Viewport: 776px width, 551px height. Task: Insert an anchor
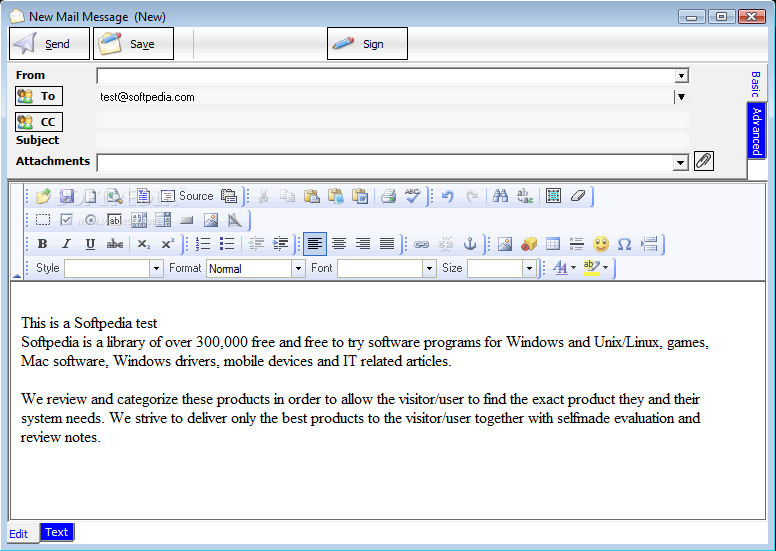click(x=470, y=244)
